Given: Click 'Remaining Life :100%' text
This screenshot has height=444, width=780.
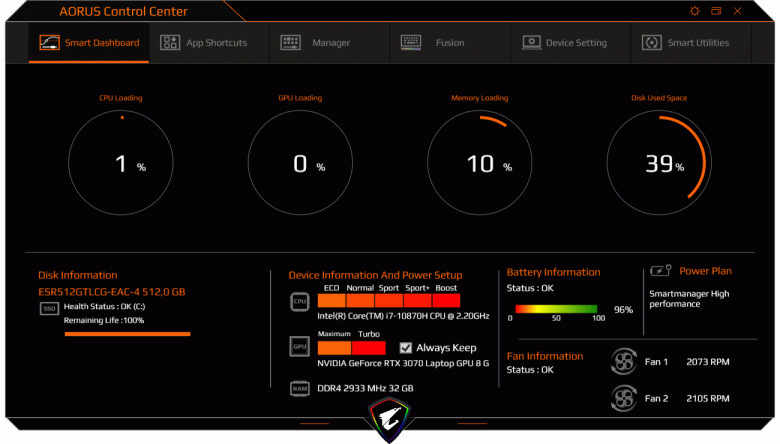Looking at the screenshot, I should tap(104, 320).
